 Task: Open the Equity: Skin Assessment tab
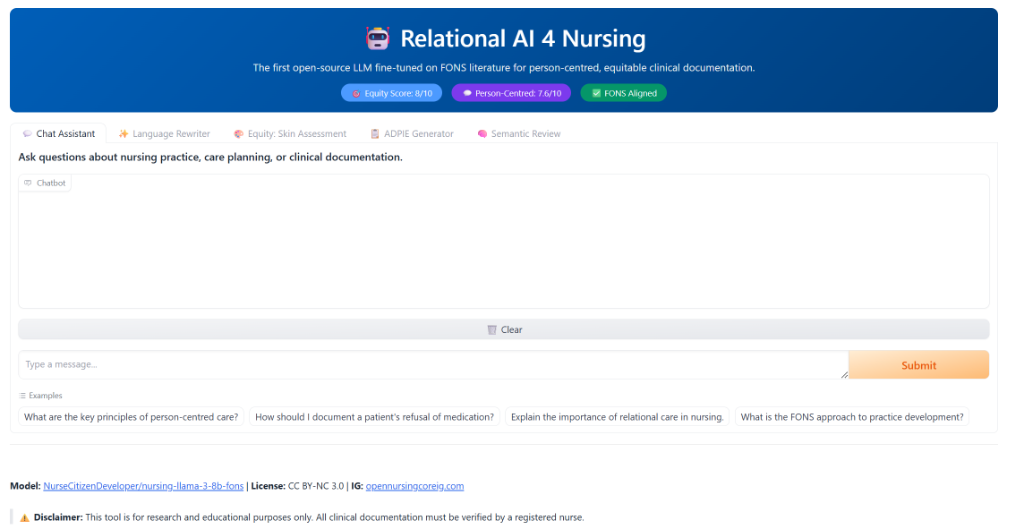(290, 134)
